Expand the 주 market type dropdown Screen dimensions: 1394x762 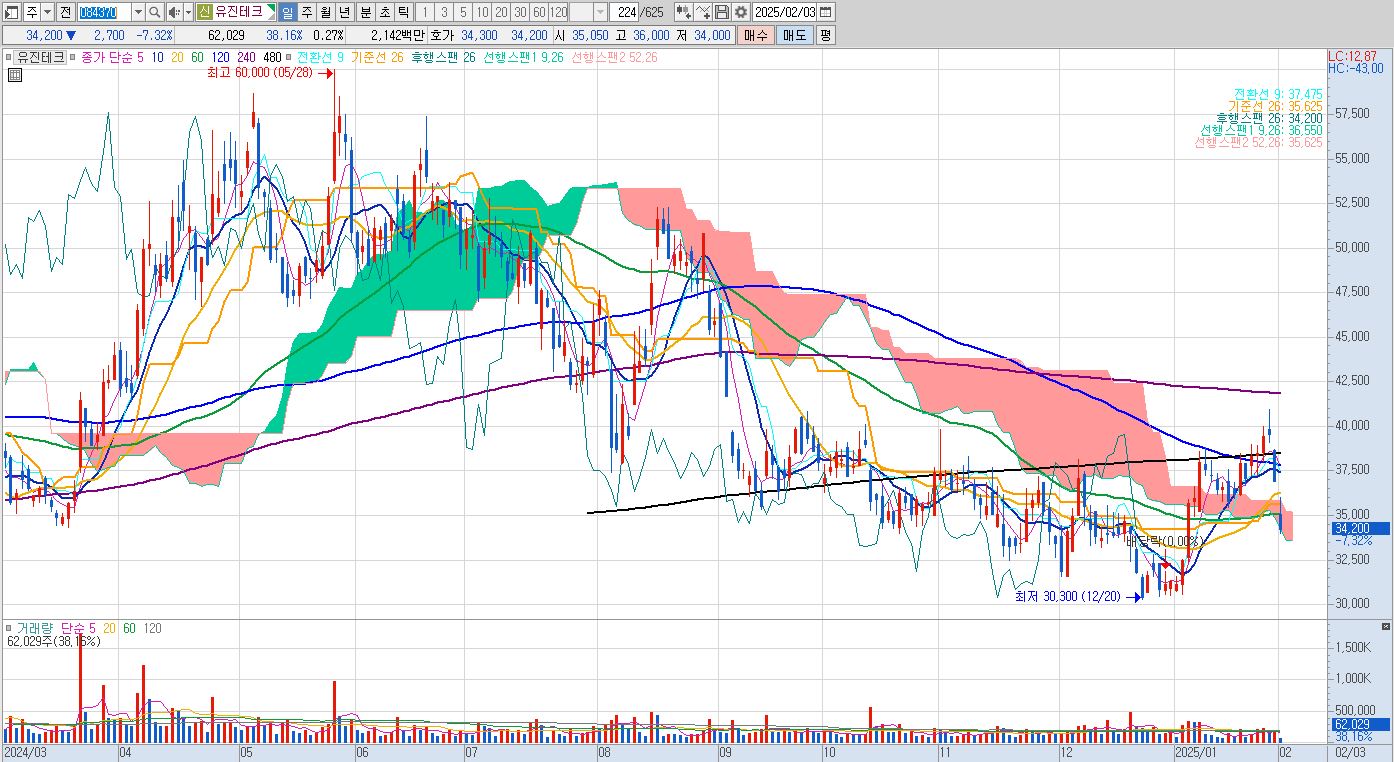pyautogui.click(x=45, y=12)
